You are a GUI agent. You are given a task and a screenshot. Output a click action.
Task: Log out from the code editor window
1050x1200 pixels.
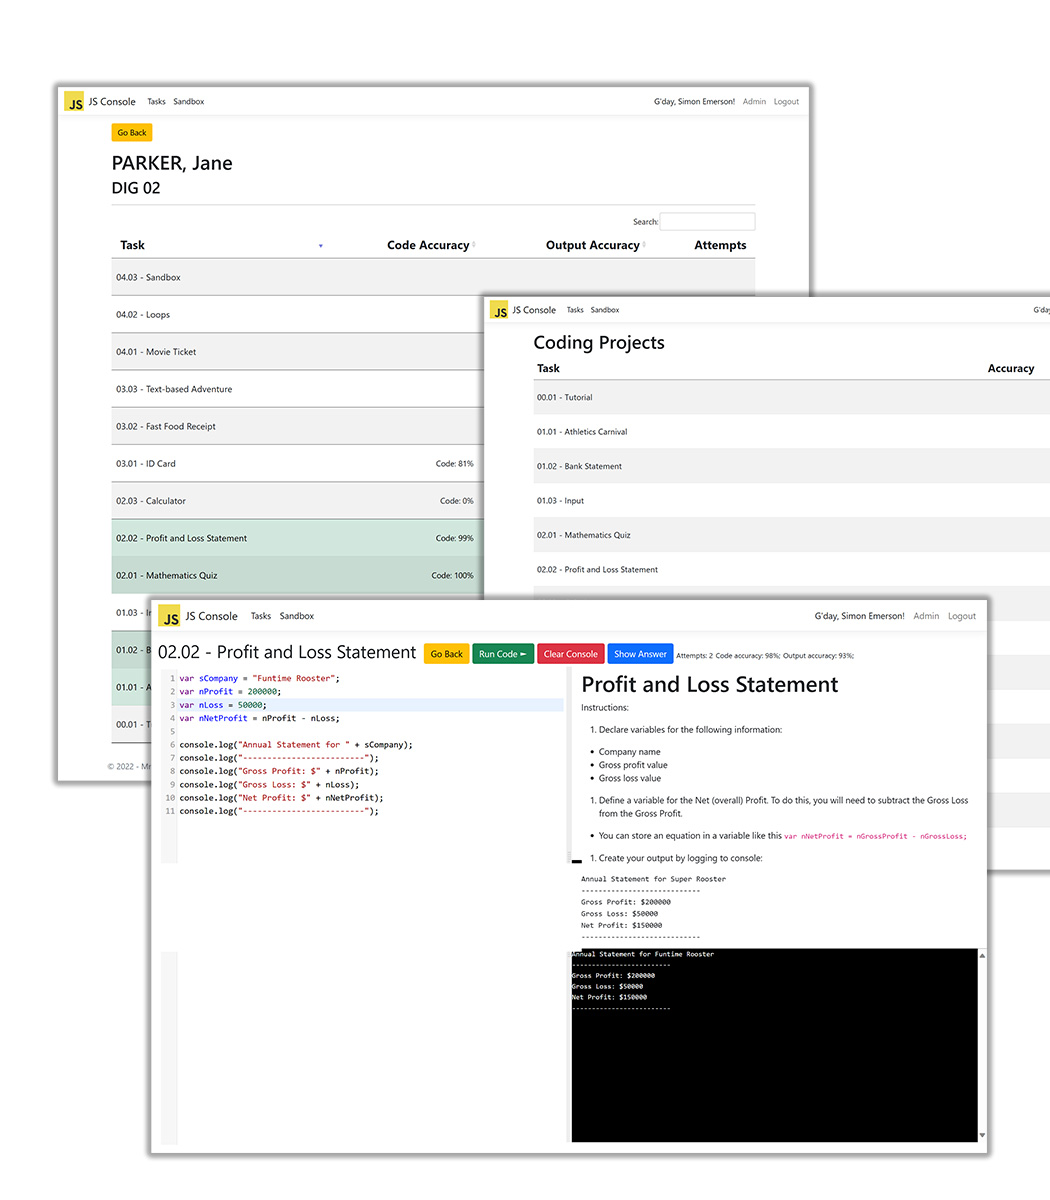(961, 616)
